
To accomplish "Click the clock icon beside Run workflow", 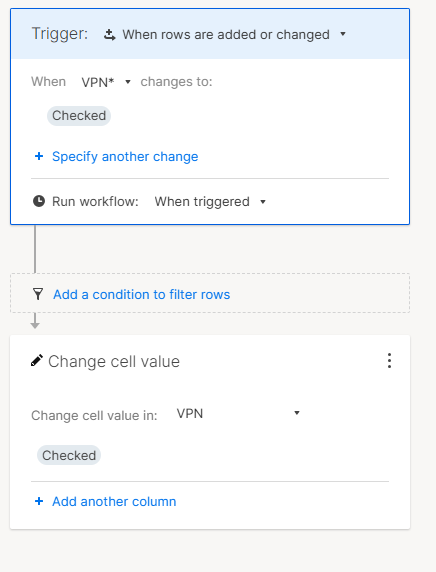I will 39,201.
